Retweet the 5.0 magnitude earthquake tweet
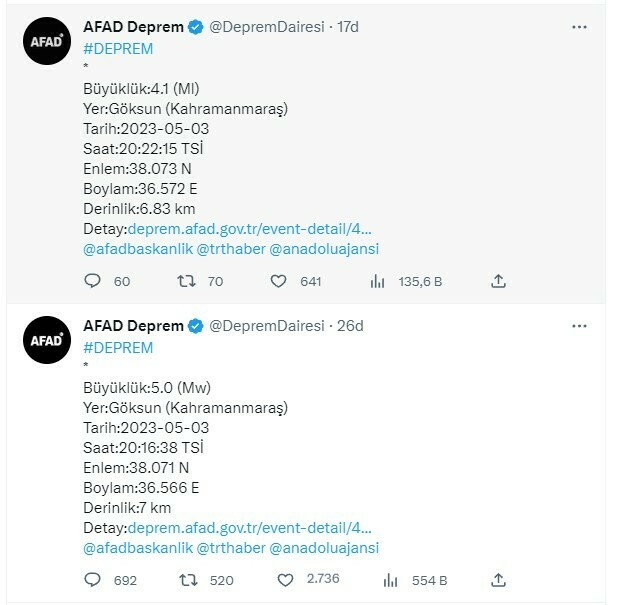619x605 pixels. pos(186,580)
